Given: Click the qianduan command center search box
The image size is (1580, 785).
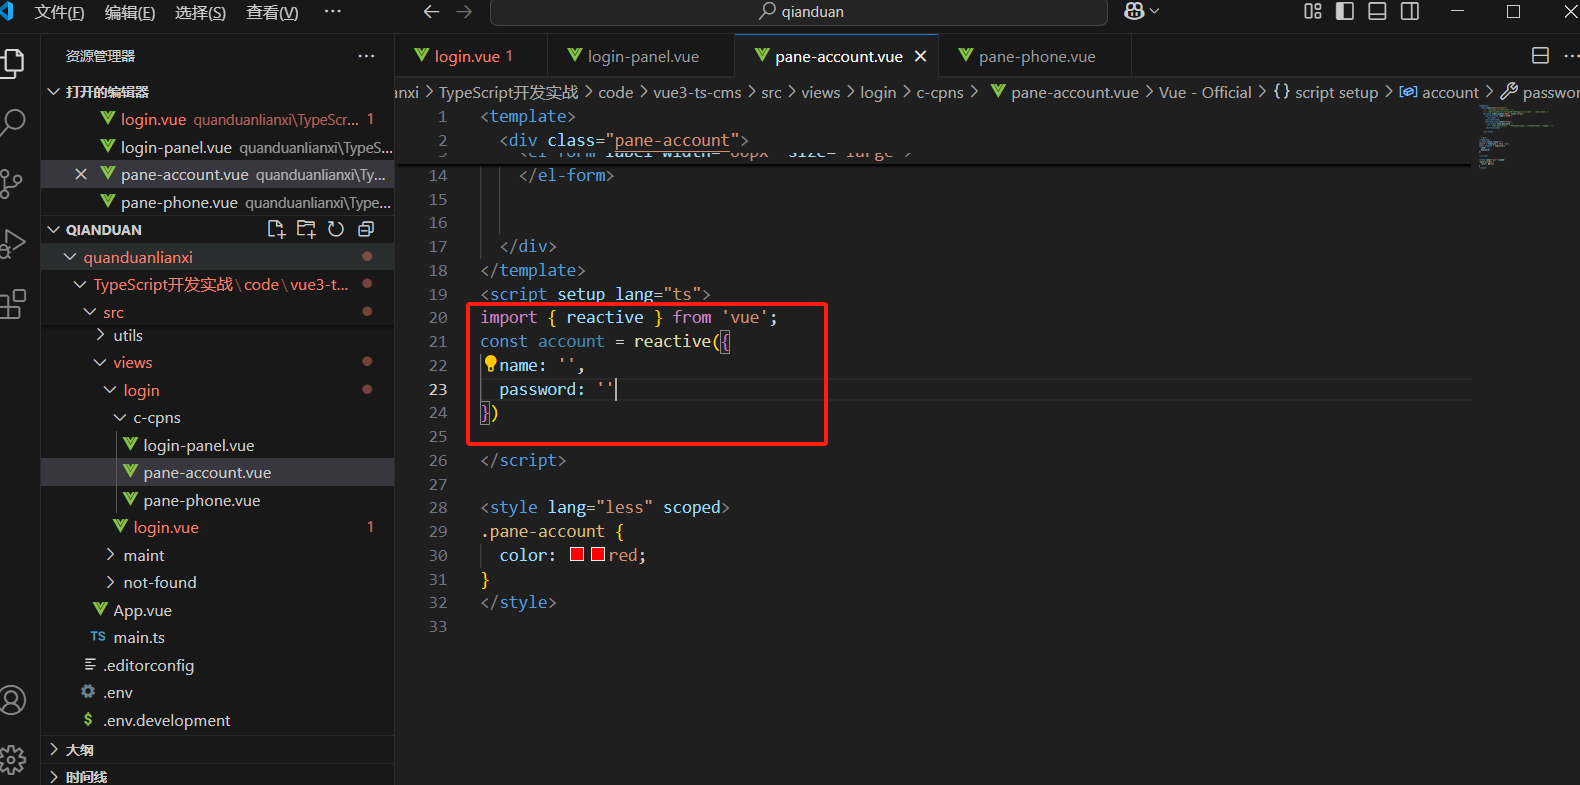Looking at the screenshot, I should click(x=799, y=12).
